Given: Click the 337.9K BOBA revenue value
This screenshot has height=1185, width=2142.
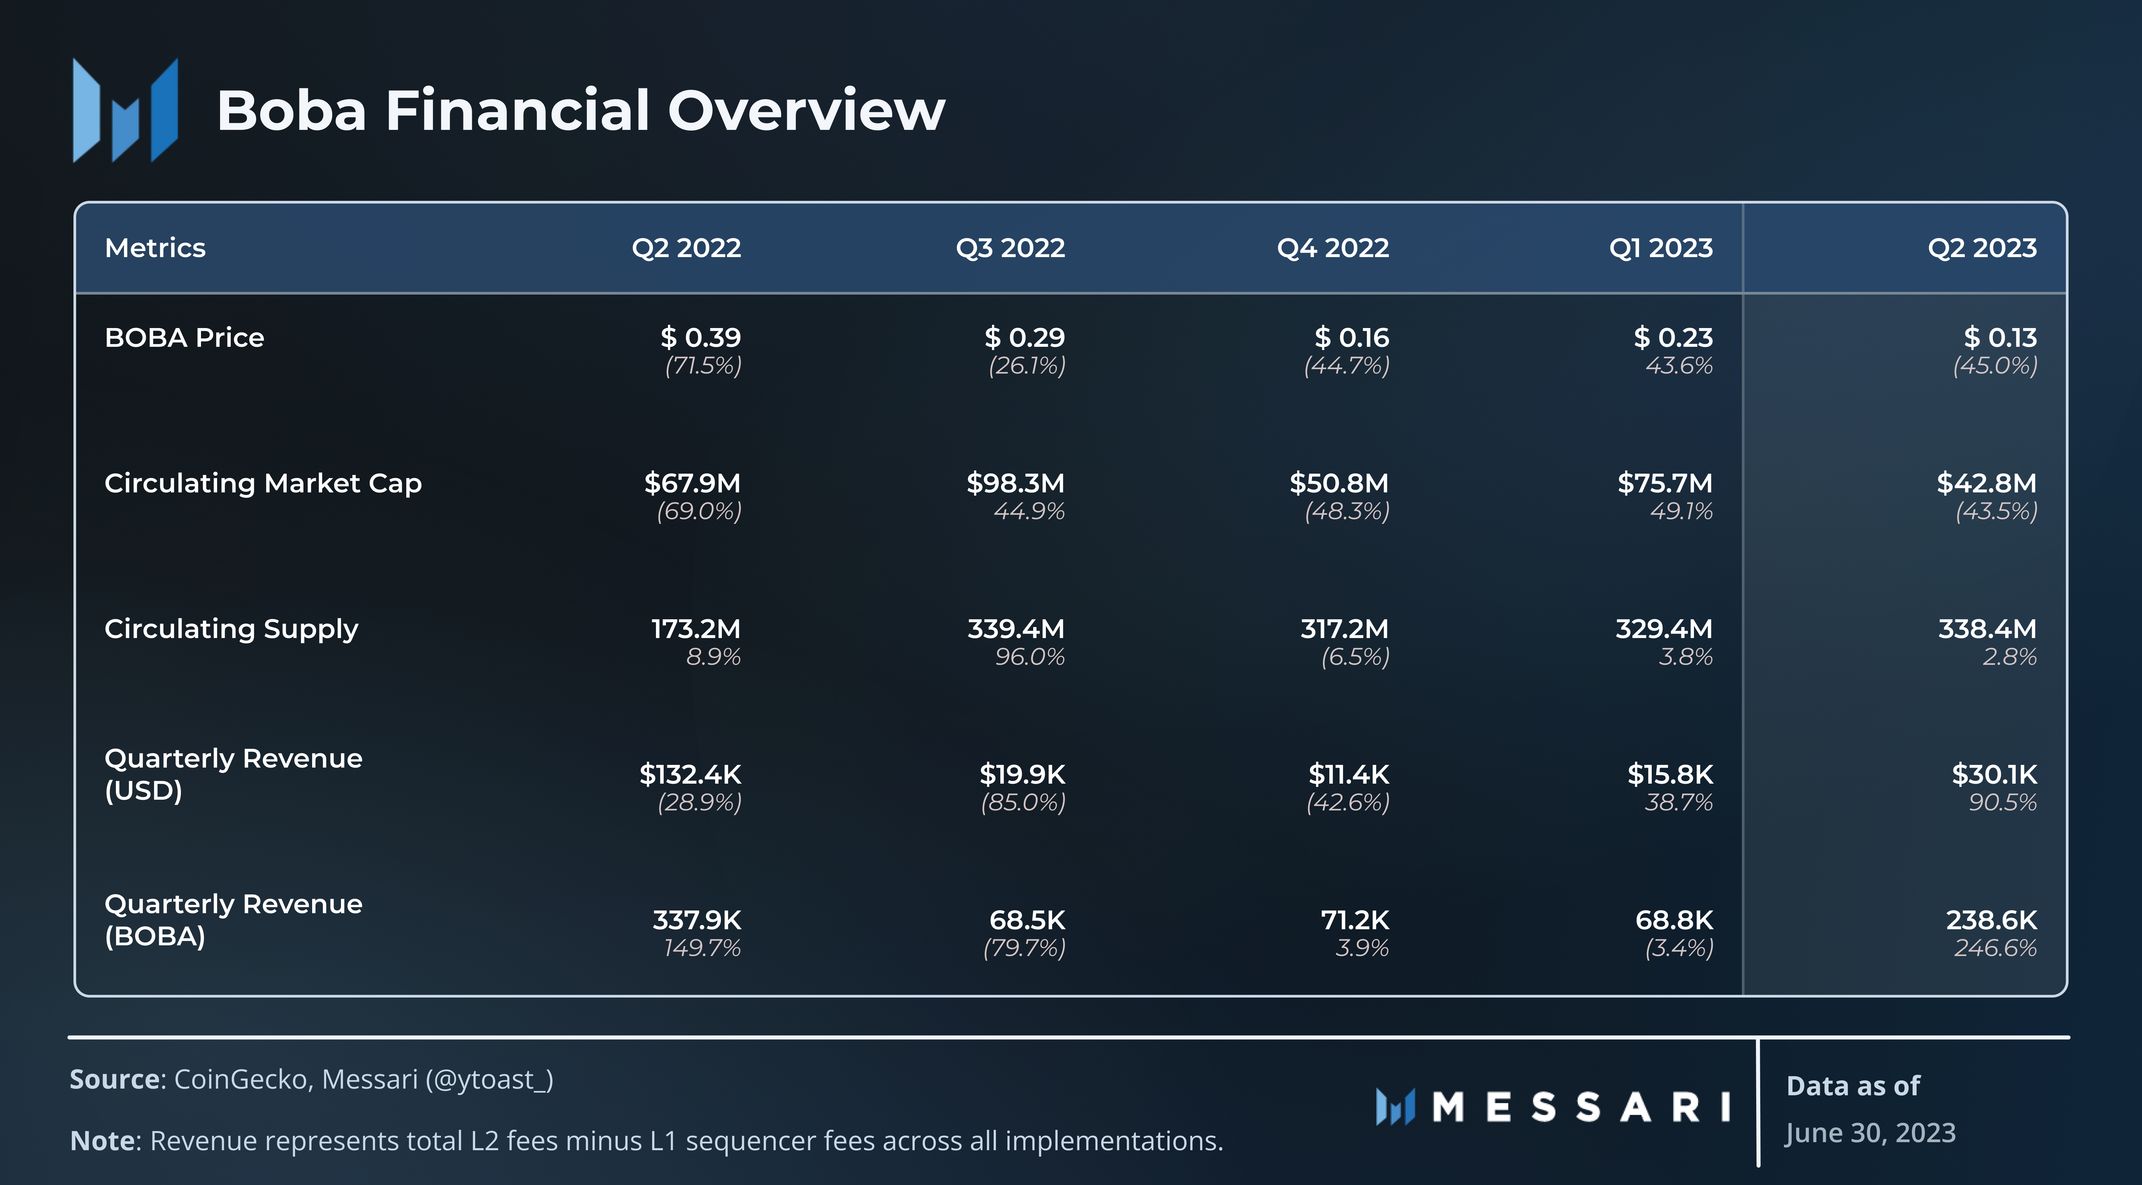Looking at the screenshot, I should [697, 920].
